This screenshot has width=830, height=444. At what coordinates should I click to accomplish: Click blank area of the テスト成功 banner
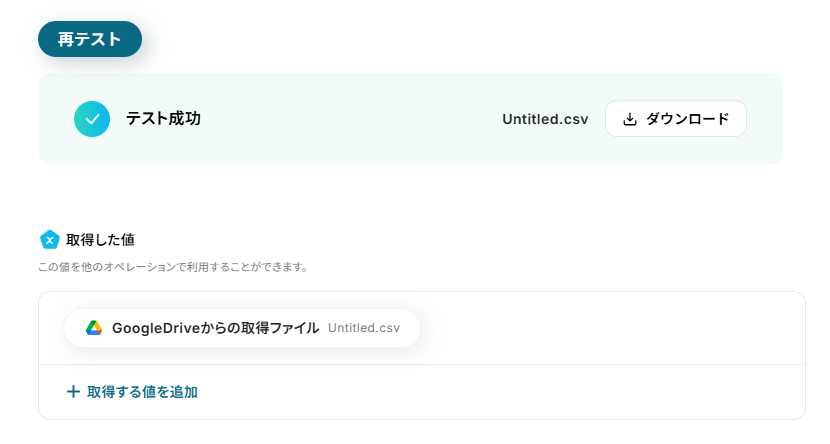pyautogui.click(x=349, y=119)
